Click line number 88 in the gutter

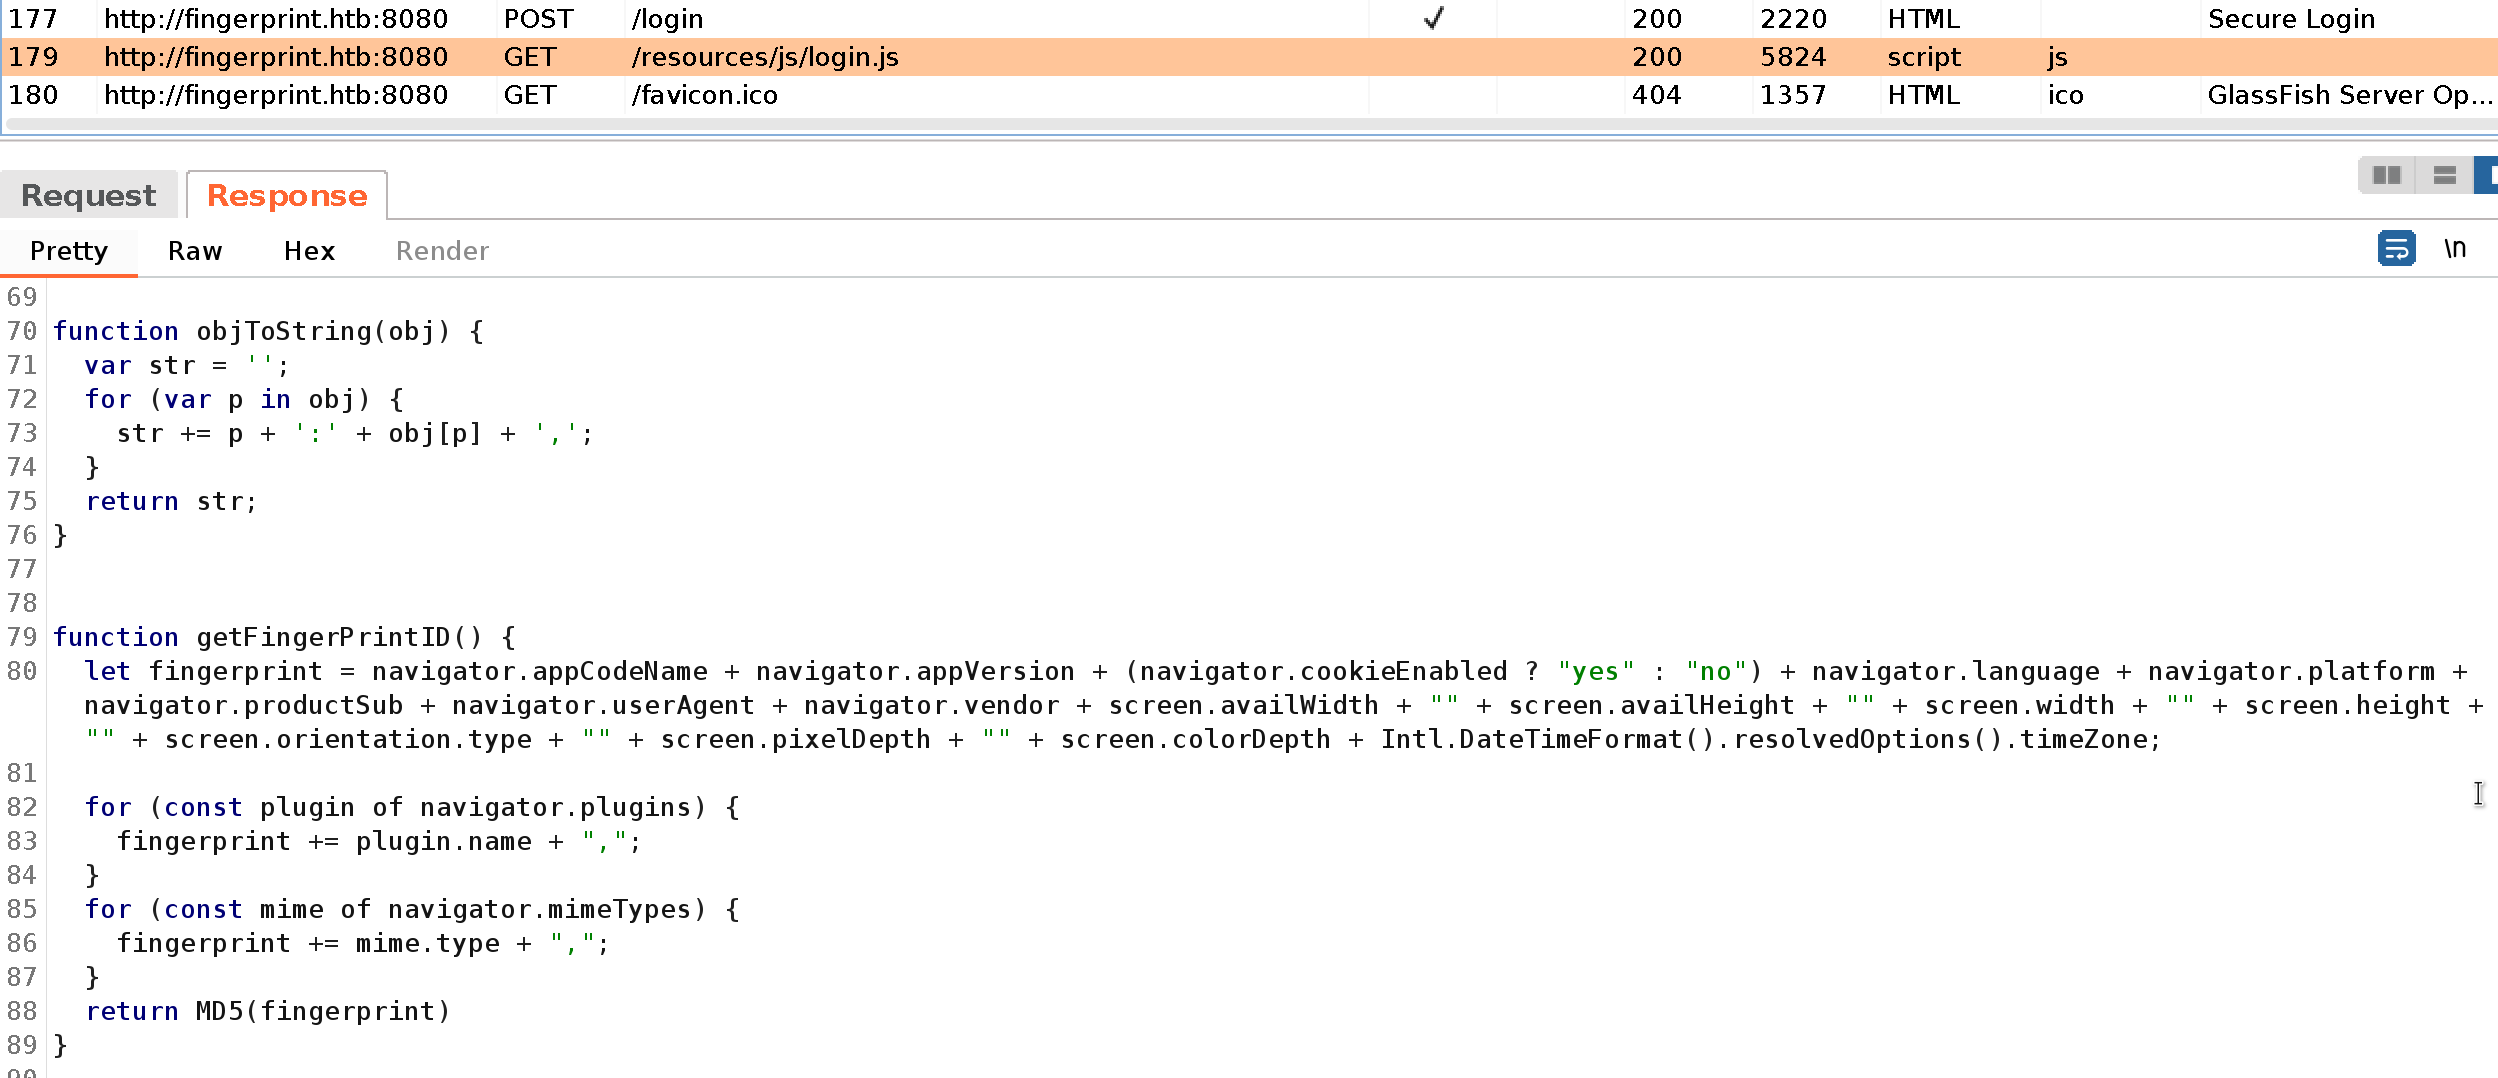(x=22, y=1011)
